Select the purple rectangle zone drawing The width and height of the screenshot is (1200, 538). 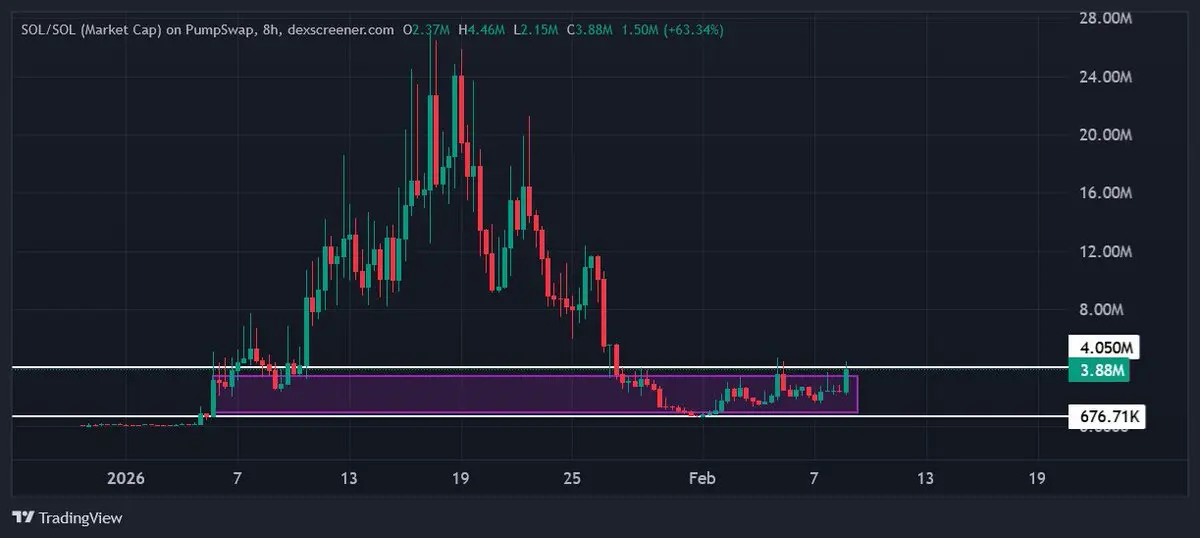pyautogui.click(x=536, y=394)
